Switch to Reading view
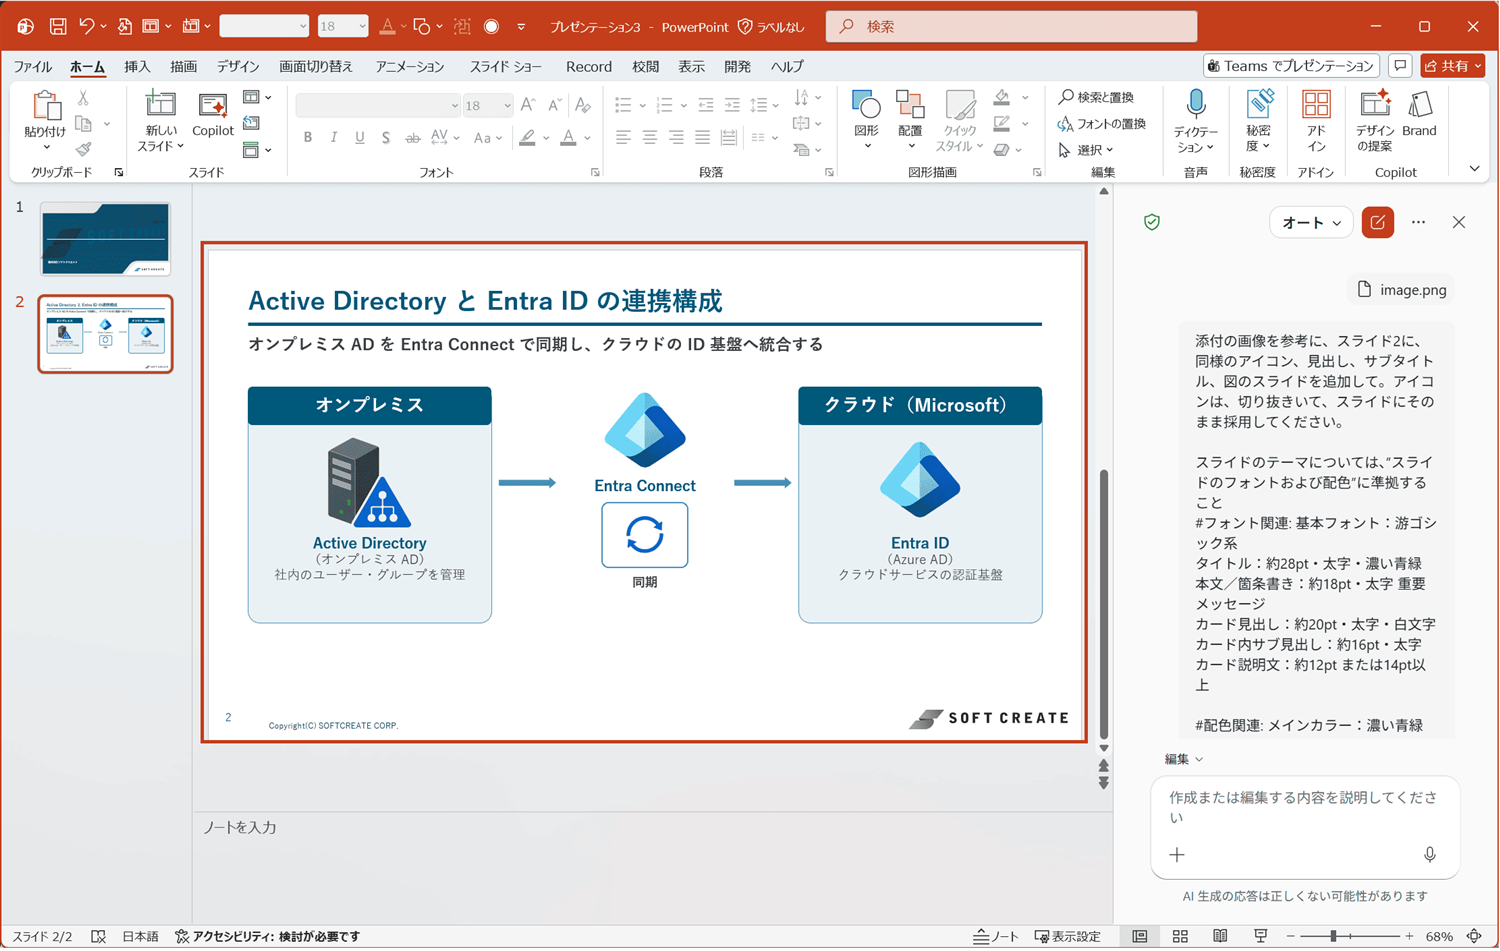 [1220, 937]
